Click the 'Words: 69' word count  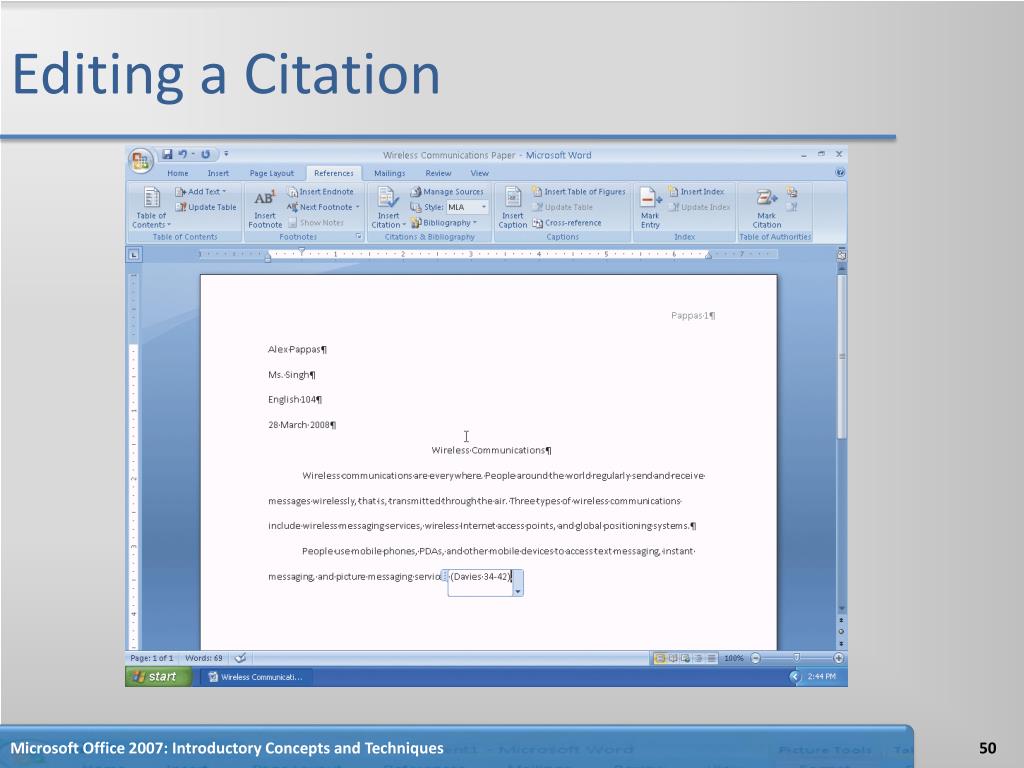pos(203,658)
